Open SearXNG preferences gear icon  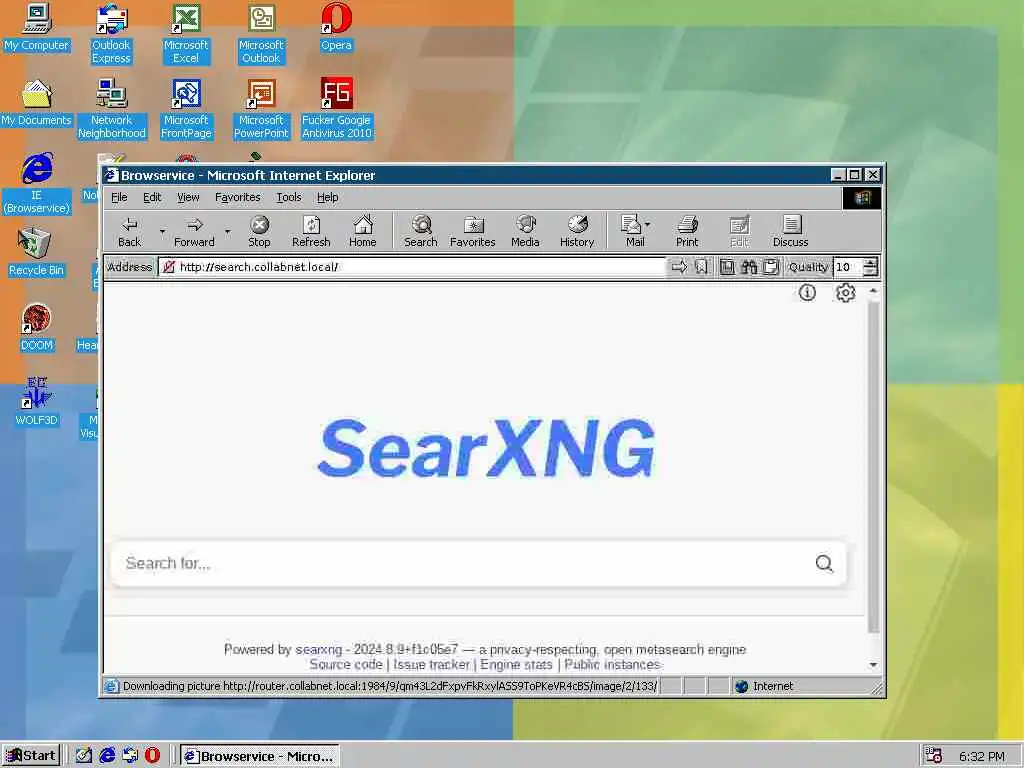(x=845, y=293)
